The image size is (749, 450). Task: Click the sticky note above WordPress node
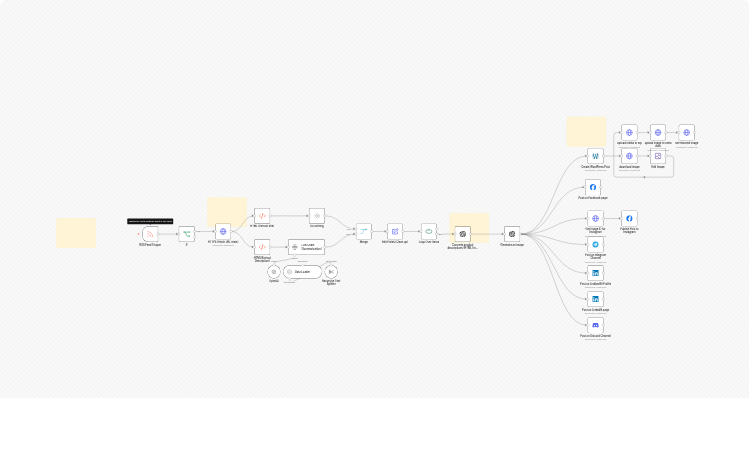point(586,131)
